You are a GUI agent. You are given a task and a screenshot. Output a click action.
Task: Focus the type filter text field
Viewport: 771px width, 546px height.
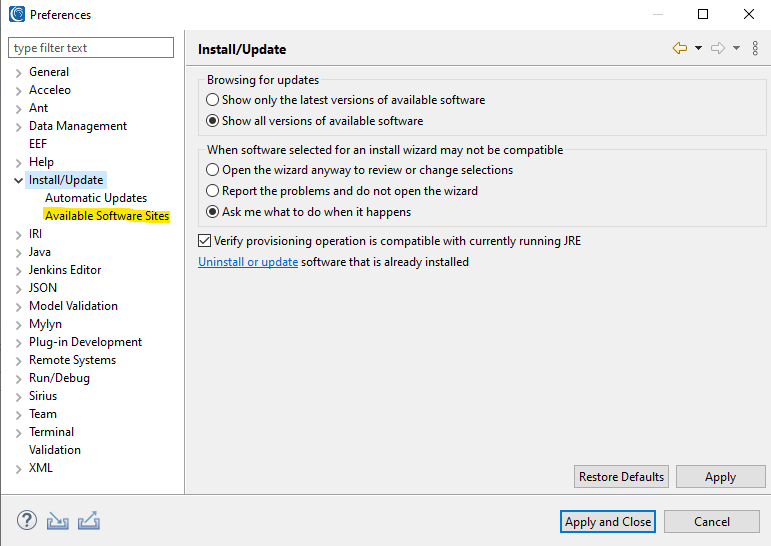[x=91, y=48]
